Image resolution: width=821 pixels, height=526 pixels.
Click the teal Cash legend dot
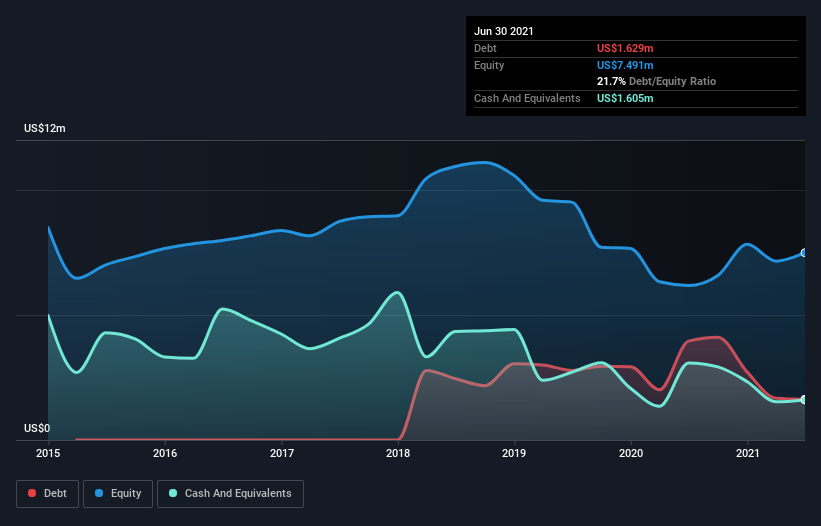pos(173,493)
